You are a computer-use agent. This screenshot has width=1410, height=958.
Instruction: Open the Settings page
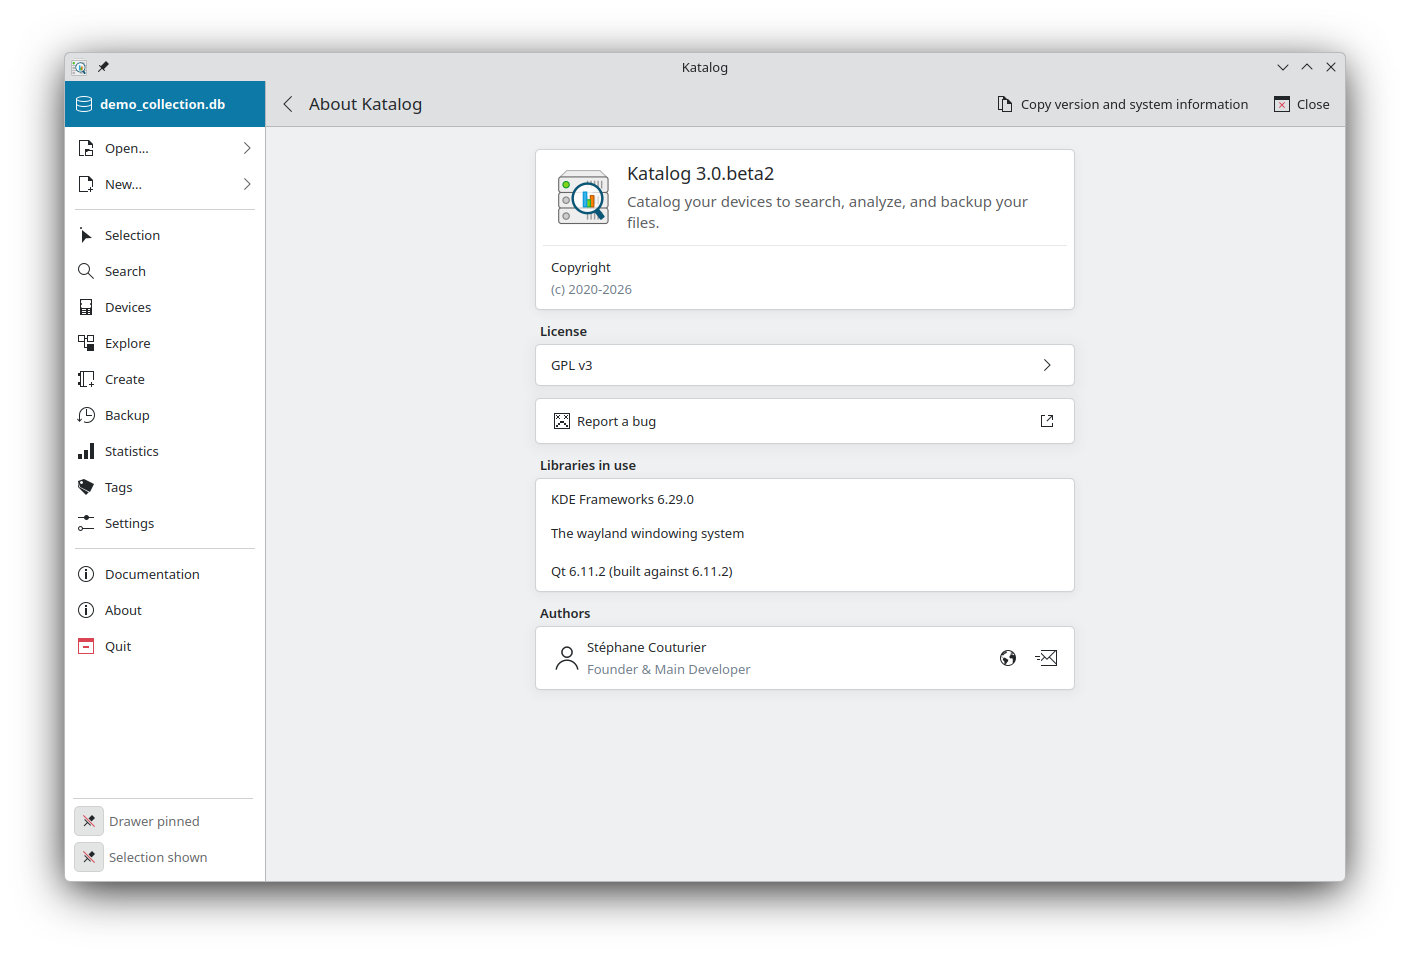[165, 523]
